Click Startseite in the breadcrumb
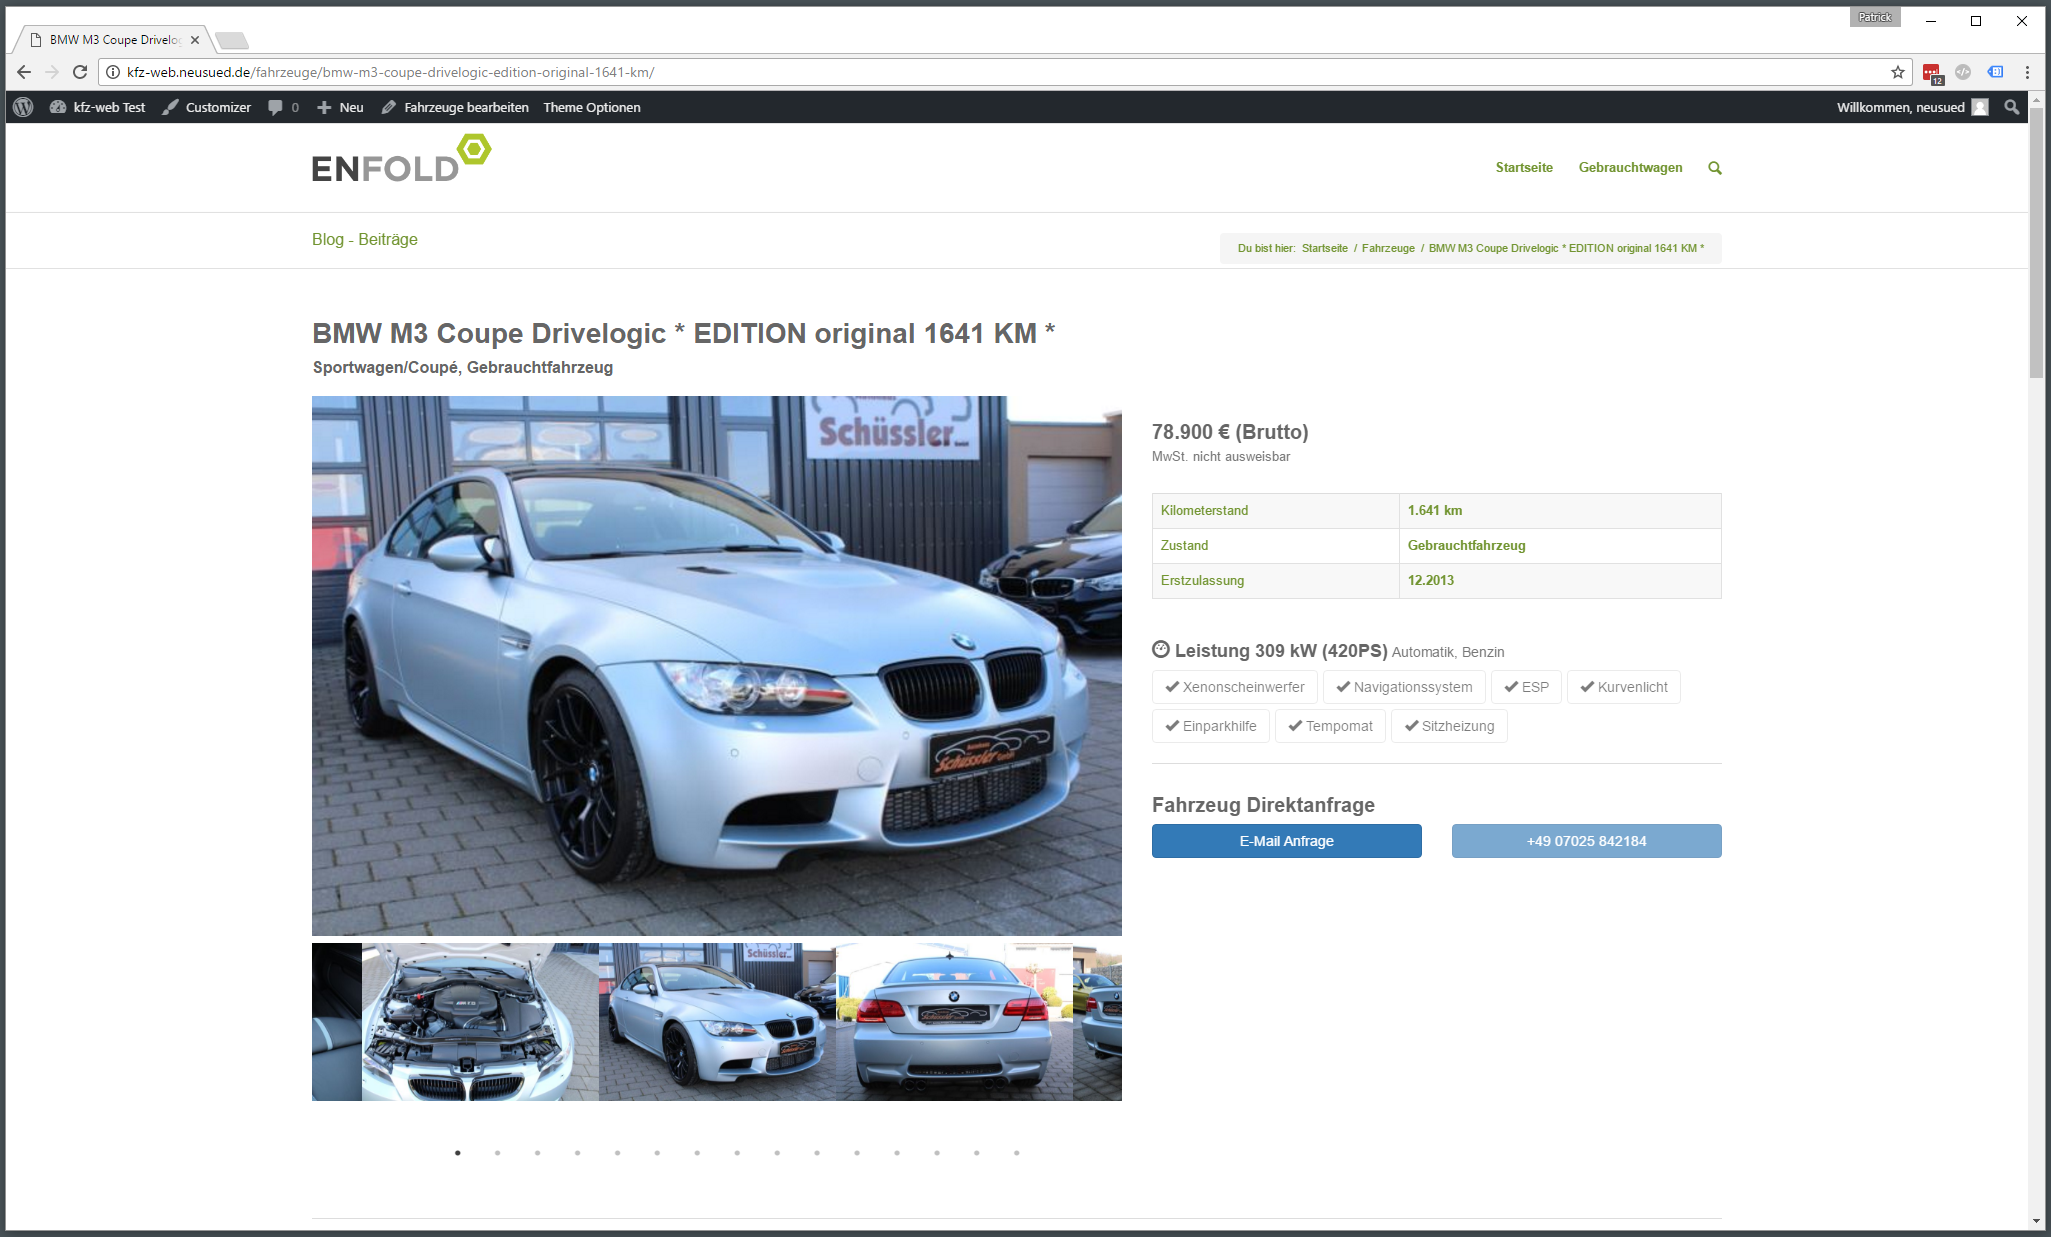Viewport: 2051px width, 1237px height. 1324,248
